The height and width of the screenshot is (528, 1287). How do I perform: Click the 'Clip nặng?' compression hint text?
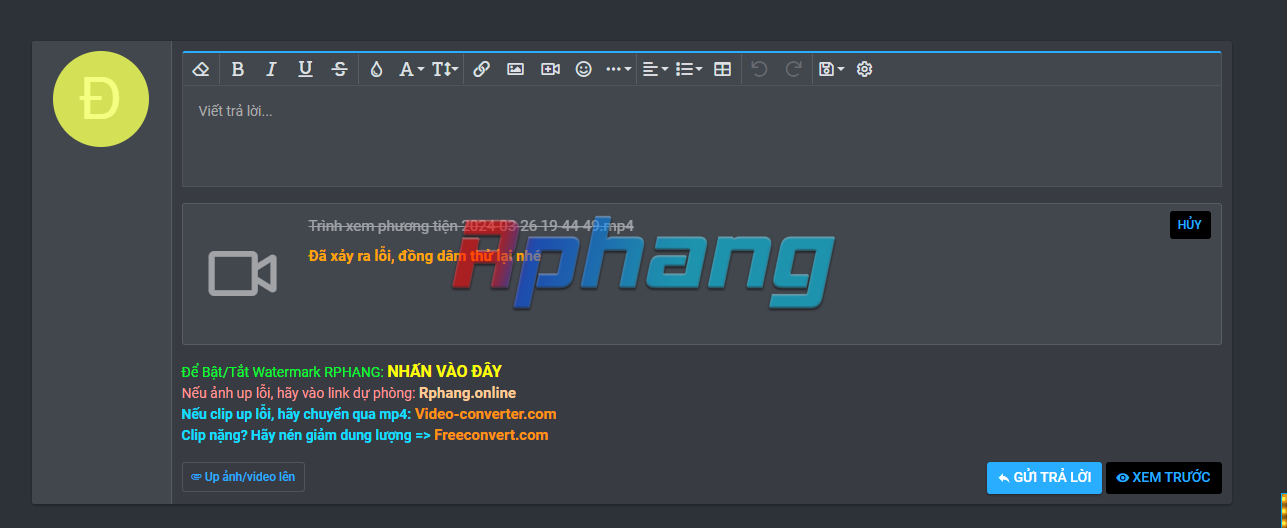(x=306, y=435)
